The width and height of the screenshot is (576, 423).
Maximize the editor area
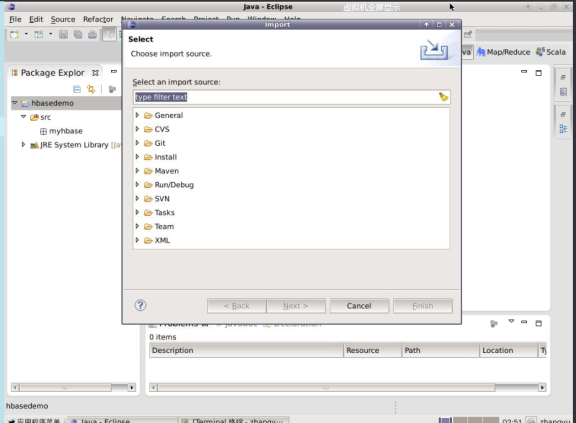click(539, 73)
